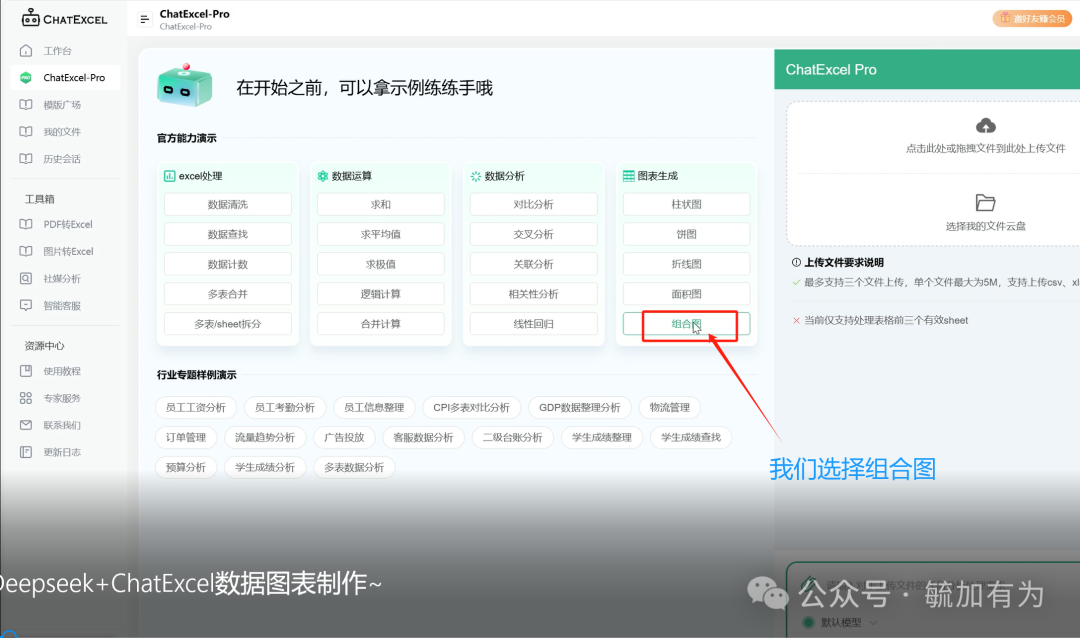Image resolution: width=1080 pixels, height=638 pixels.
Task: Click the CPI多表对比分析 sample tag
Action: pos(472,407)
